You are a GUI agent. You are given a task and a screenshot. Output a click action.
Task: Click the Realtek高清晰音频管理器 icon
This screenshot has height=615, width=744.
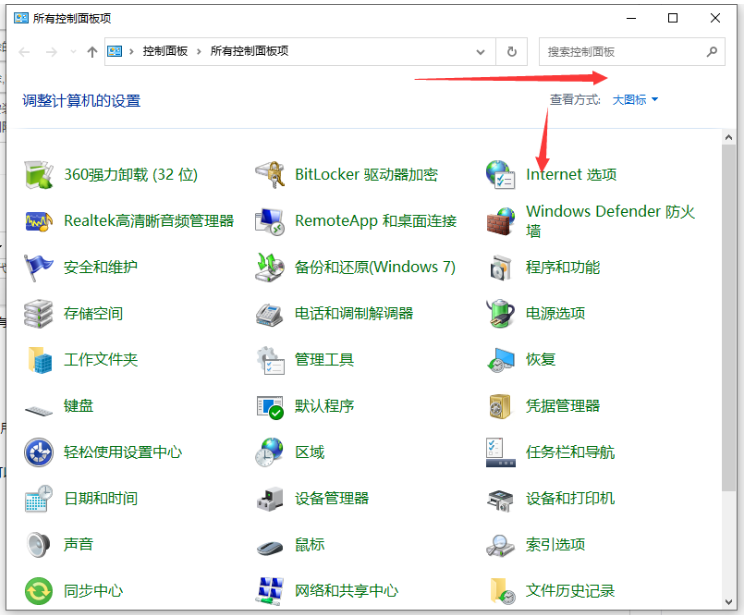coord(38,221)
